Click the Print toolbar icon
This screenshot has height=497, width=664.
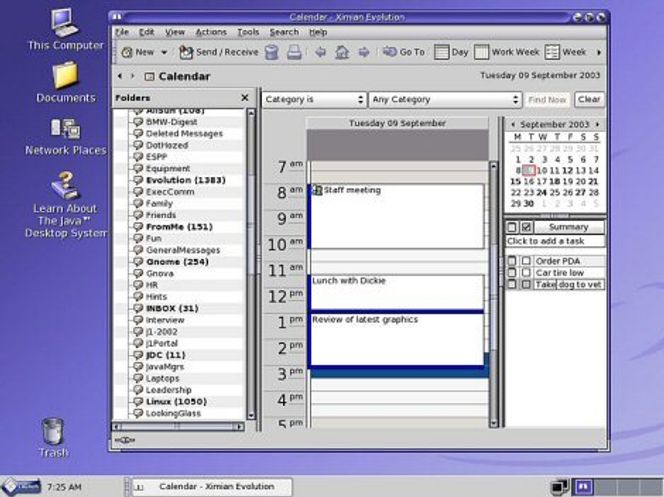[294, 52]
